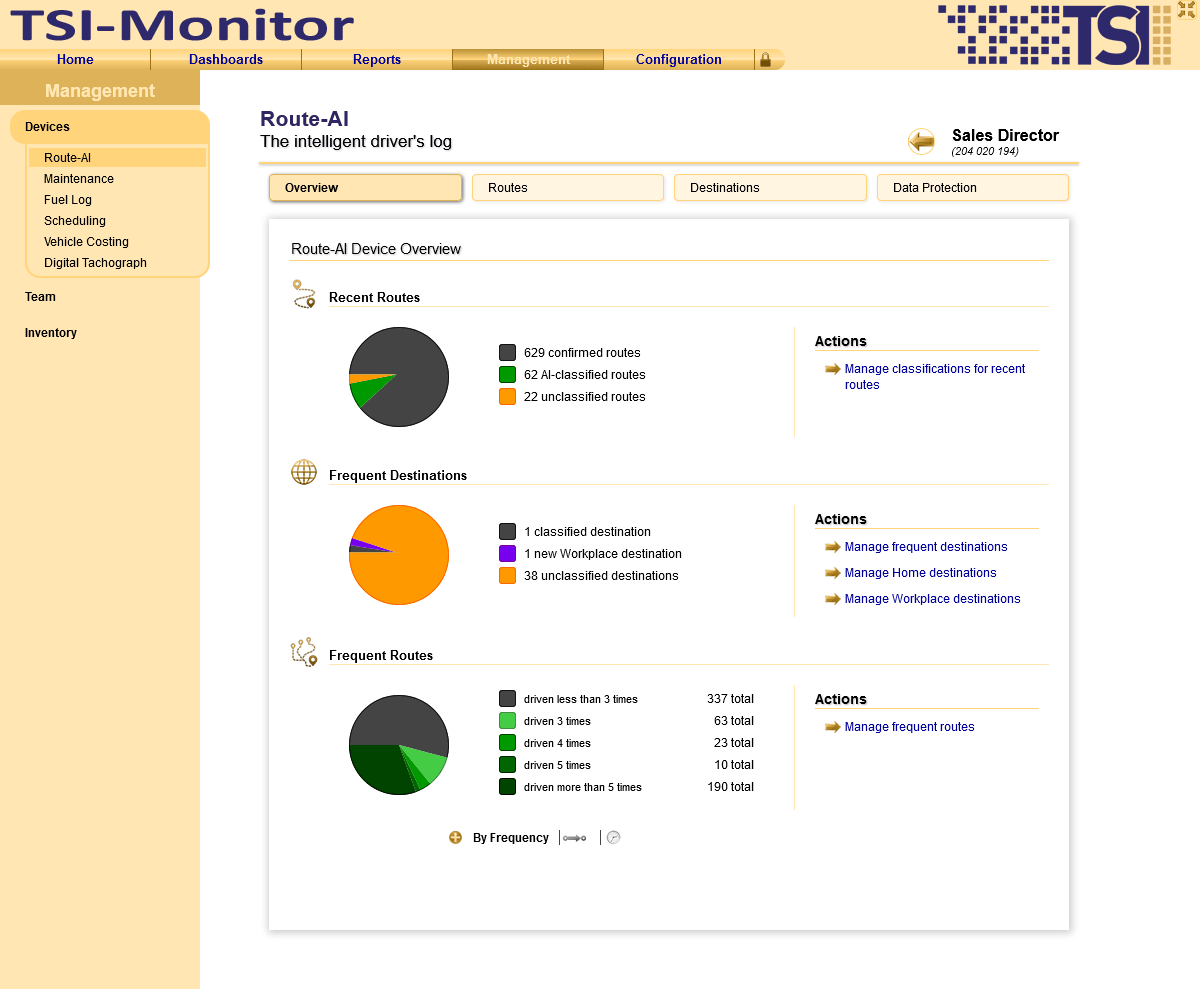
Task: Open Fuel Log in the sidebar
Action: point(68,200)
